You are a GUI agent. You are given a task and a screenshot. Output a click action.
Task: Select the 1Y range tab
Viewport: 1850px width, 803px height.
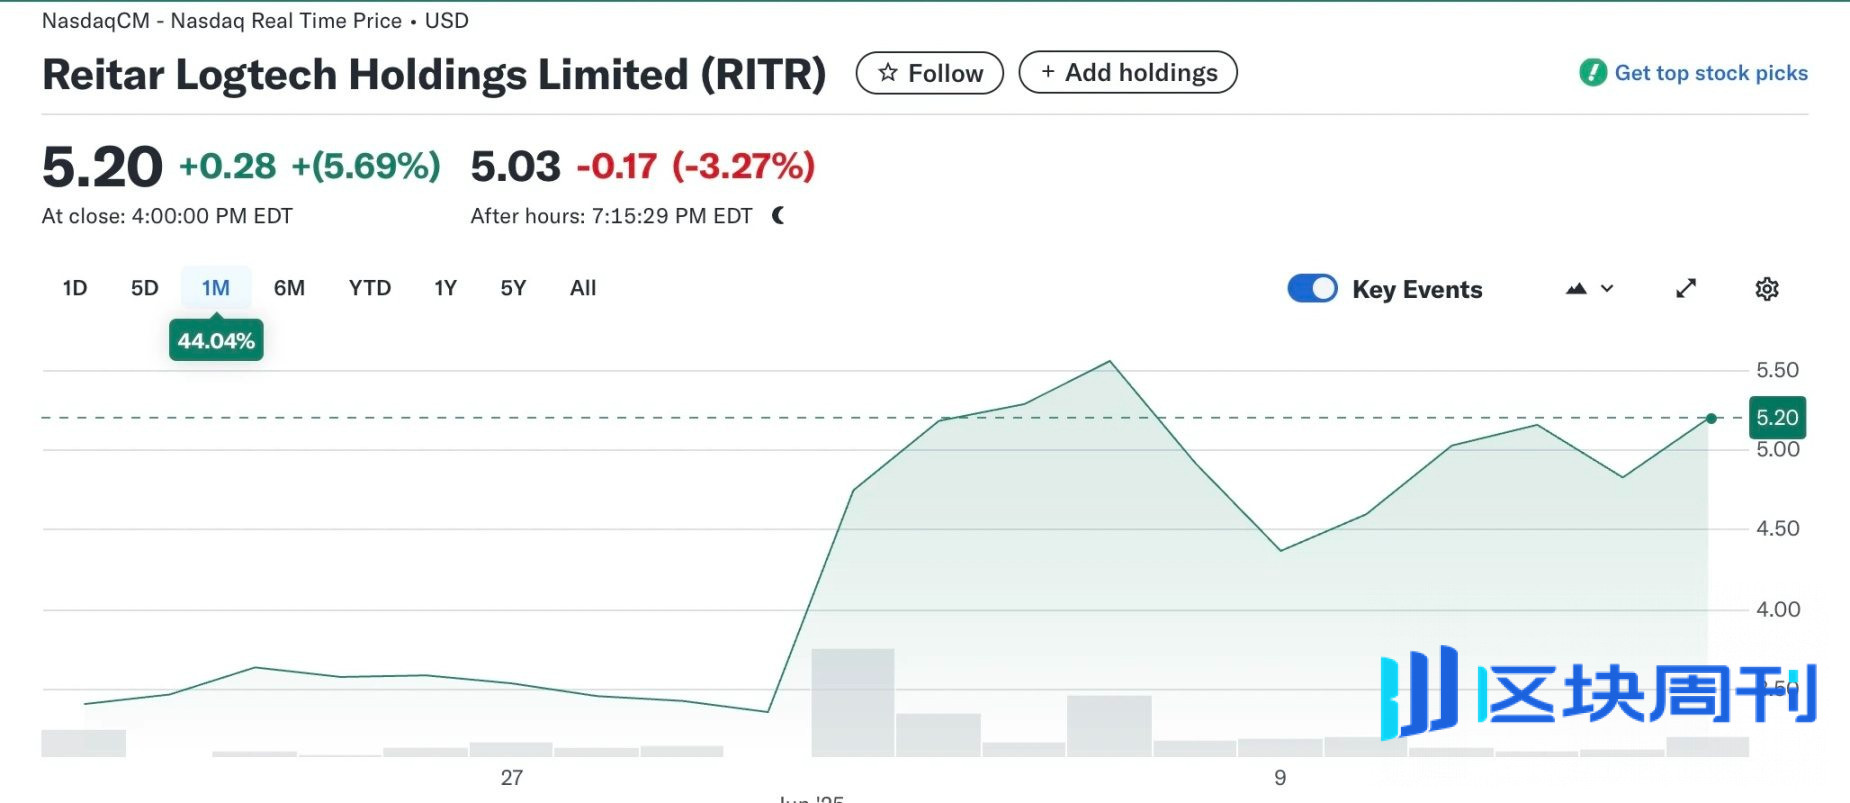click(445, 288)
